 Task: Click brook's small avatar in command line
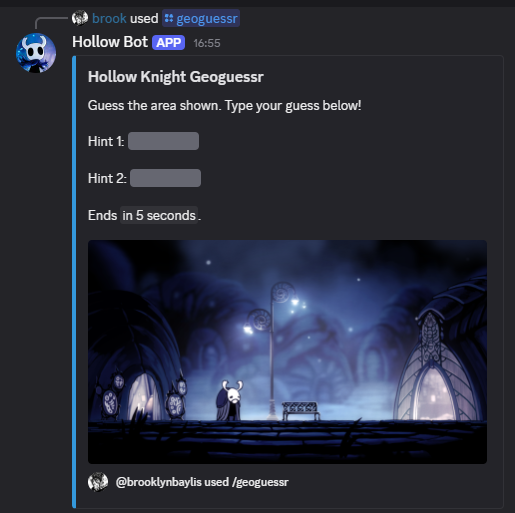point(80,18)
